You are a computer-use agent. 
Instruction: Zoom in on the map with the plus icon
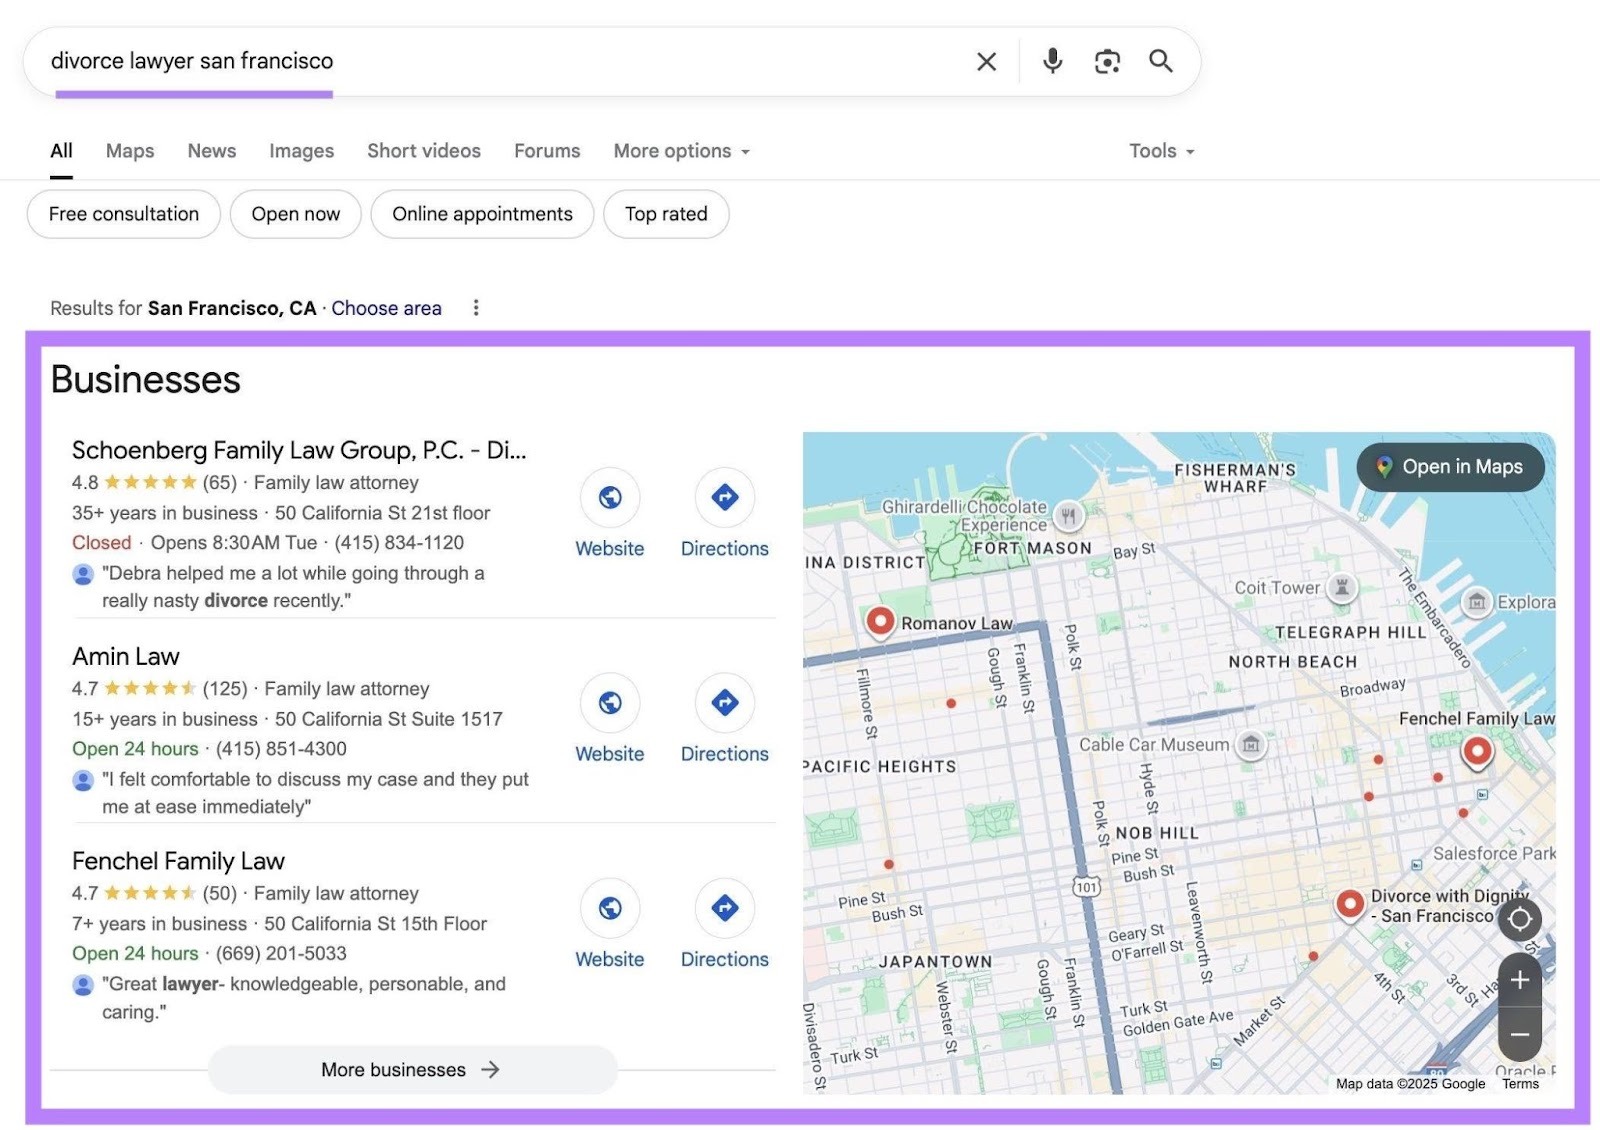coord(1519,981)
